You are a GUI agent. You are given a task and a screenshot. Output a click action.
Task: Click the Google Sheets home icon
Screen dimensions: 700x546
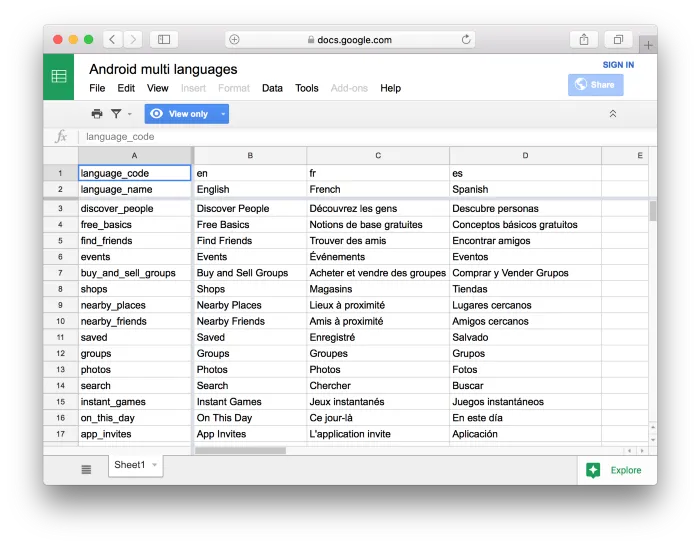pos(58,77)
